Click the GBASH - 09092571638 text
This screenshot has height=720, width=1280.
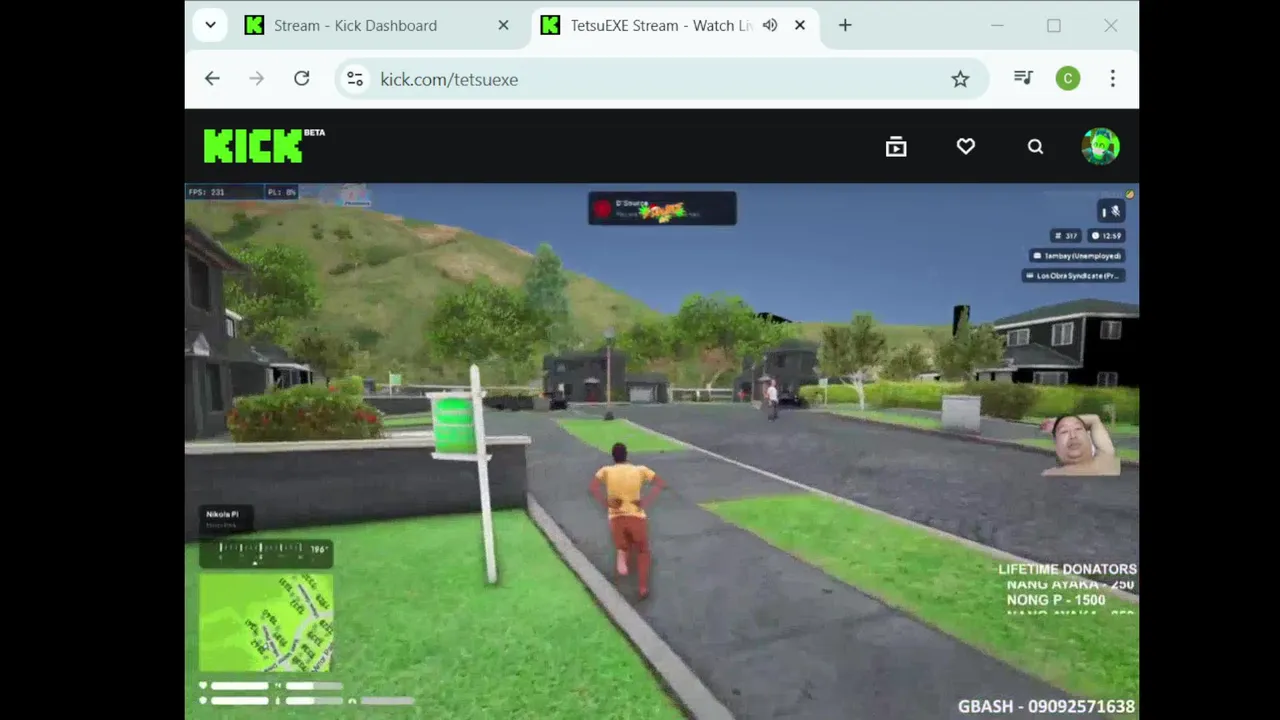[1046, 706]
